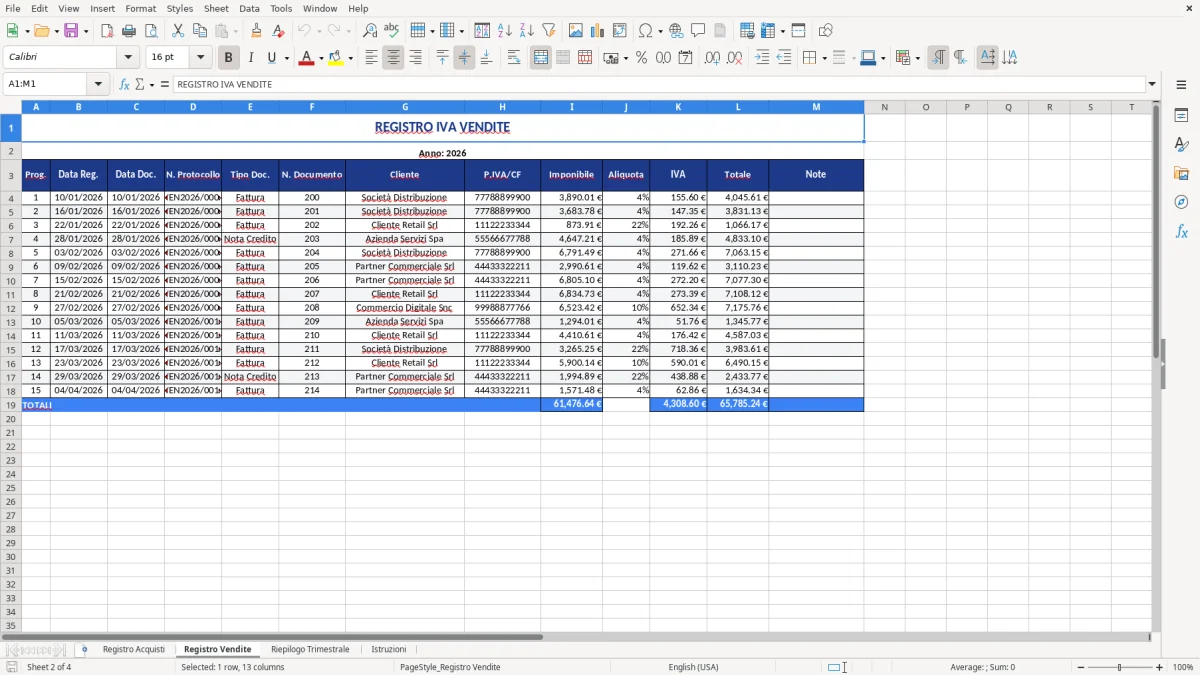1200x675 pixels.
Task: Insert a chart into the sheet
Action: pos(597,29)
